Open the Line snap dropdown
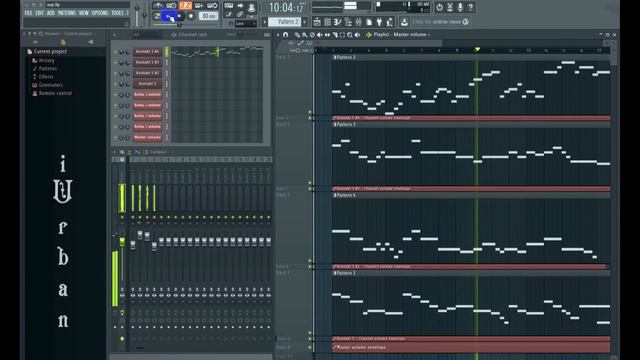This screenshot has height=360, width=640. pos(246,24)
